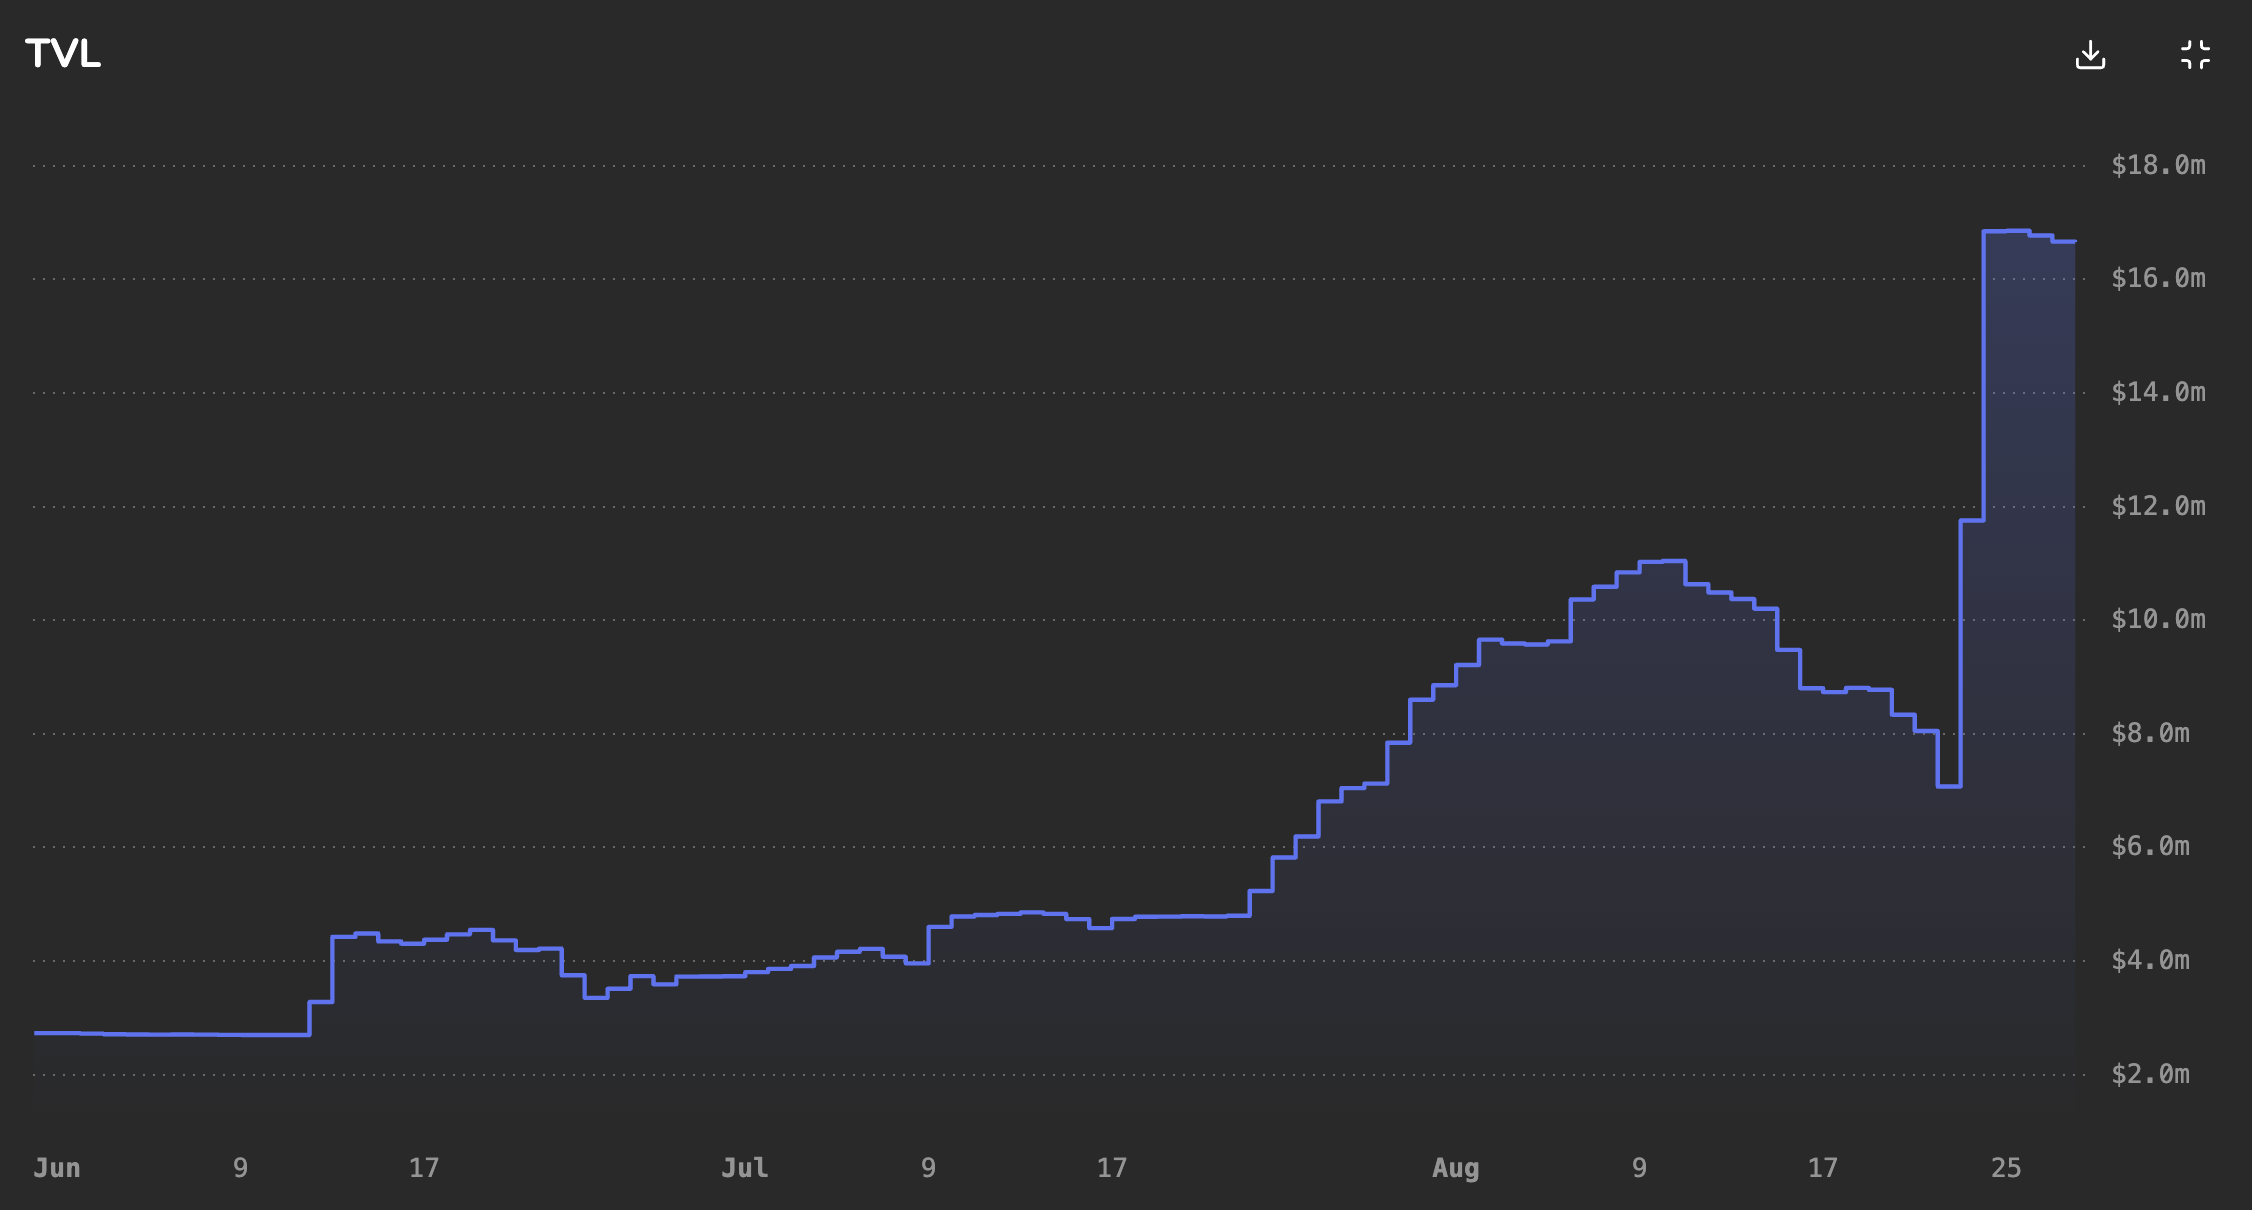Click the August peak near $11m
Image resolution: width=2252 pixels, height=1210 pixels.
pos(1663,561)
